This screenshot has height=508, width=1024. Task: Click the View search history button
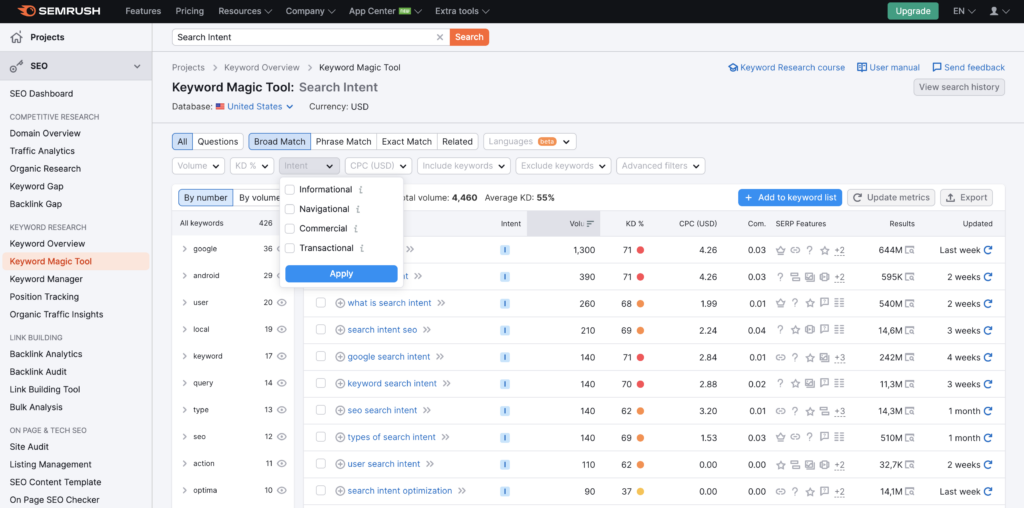(x=959, y=87)
